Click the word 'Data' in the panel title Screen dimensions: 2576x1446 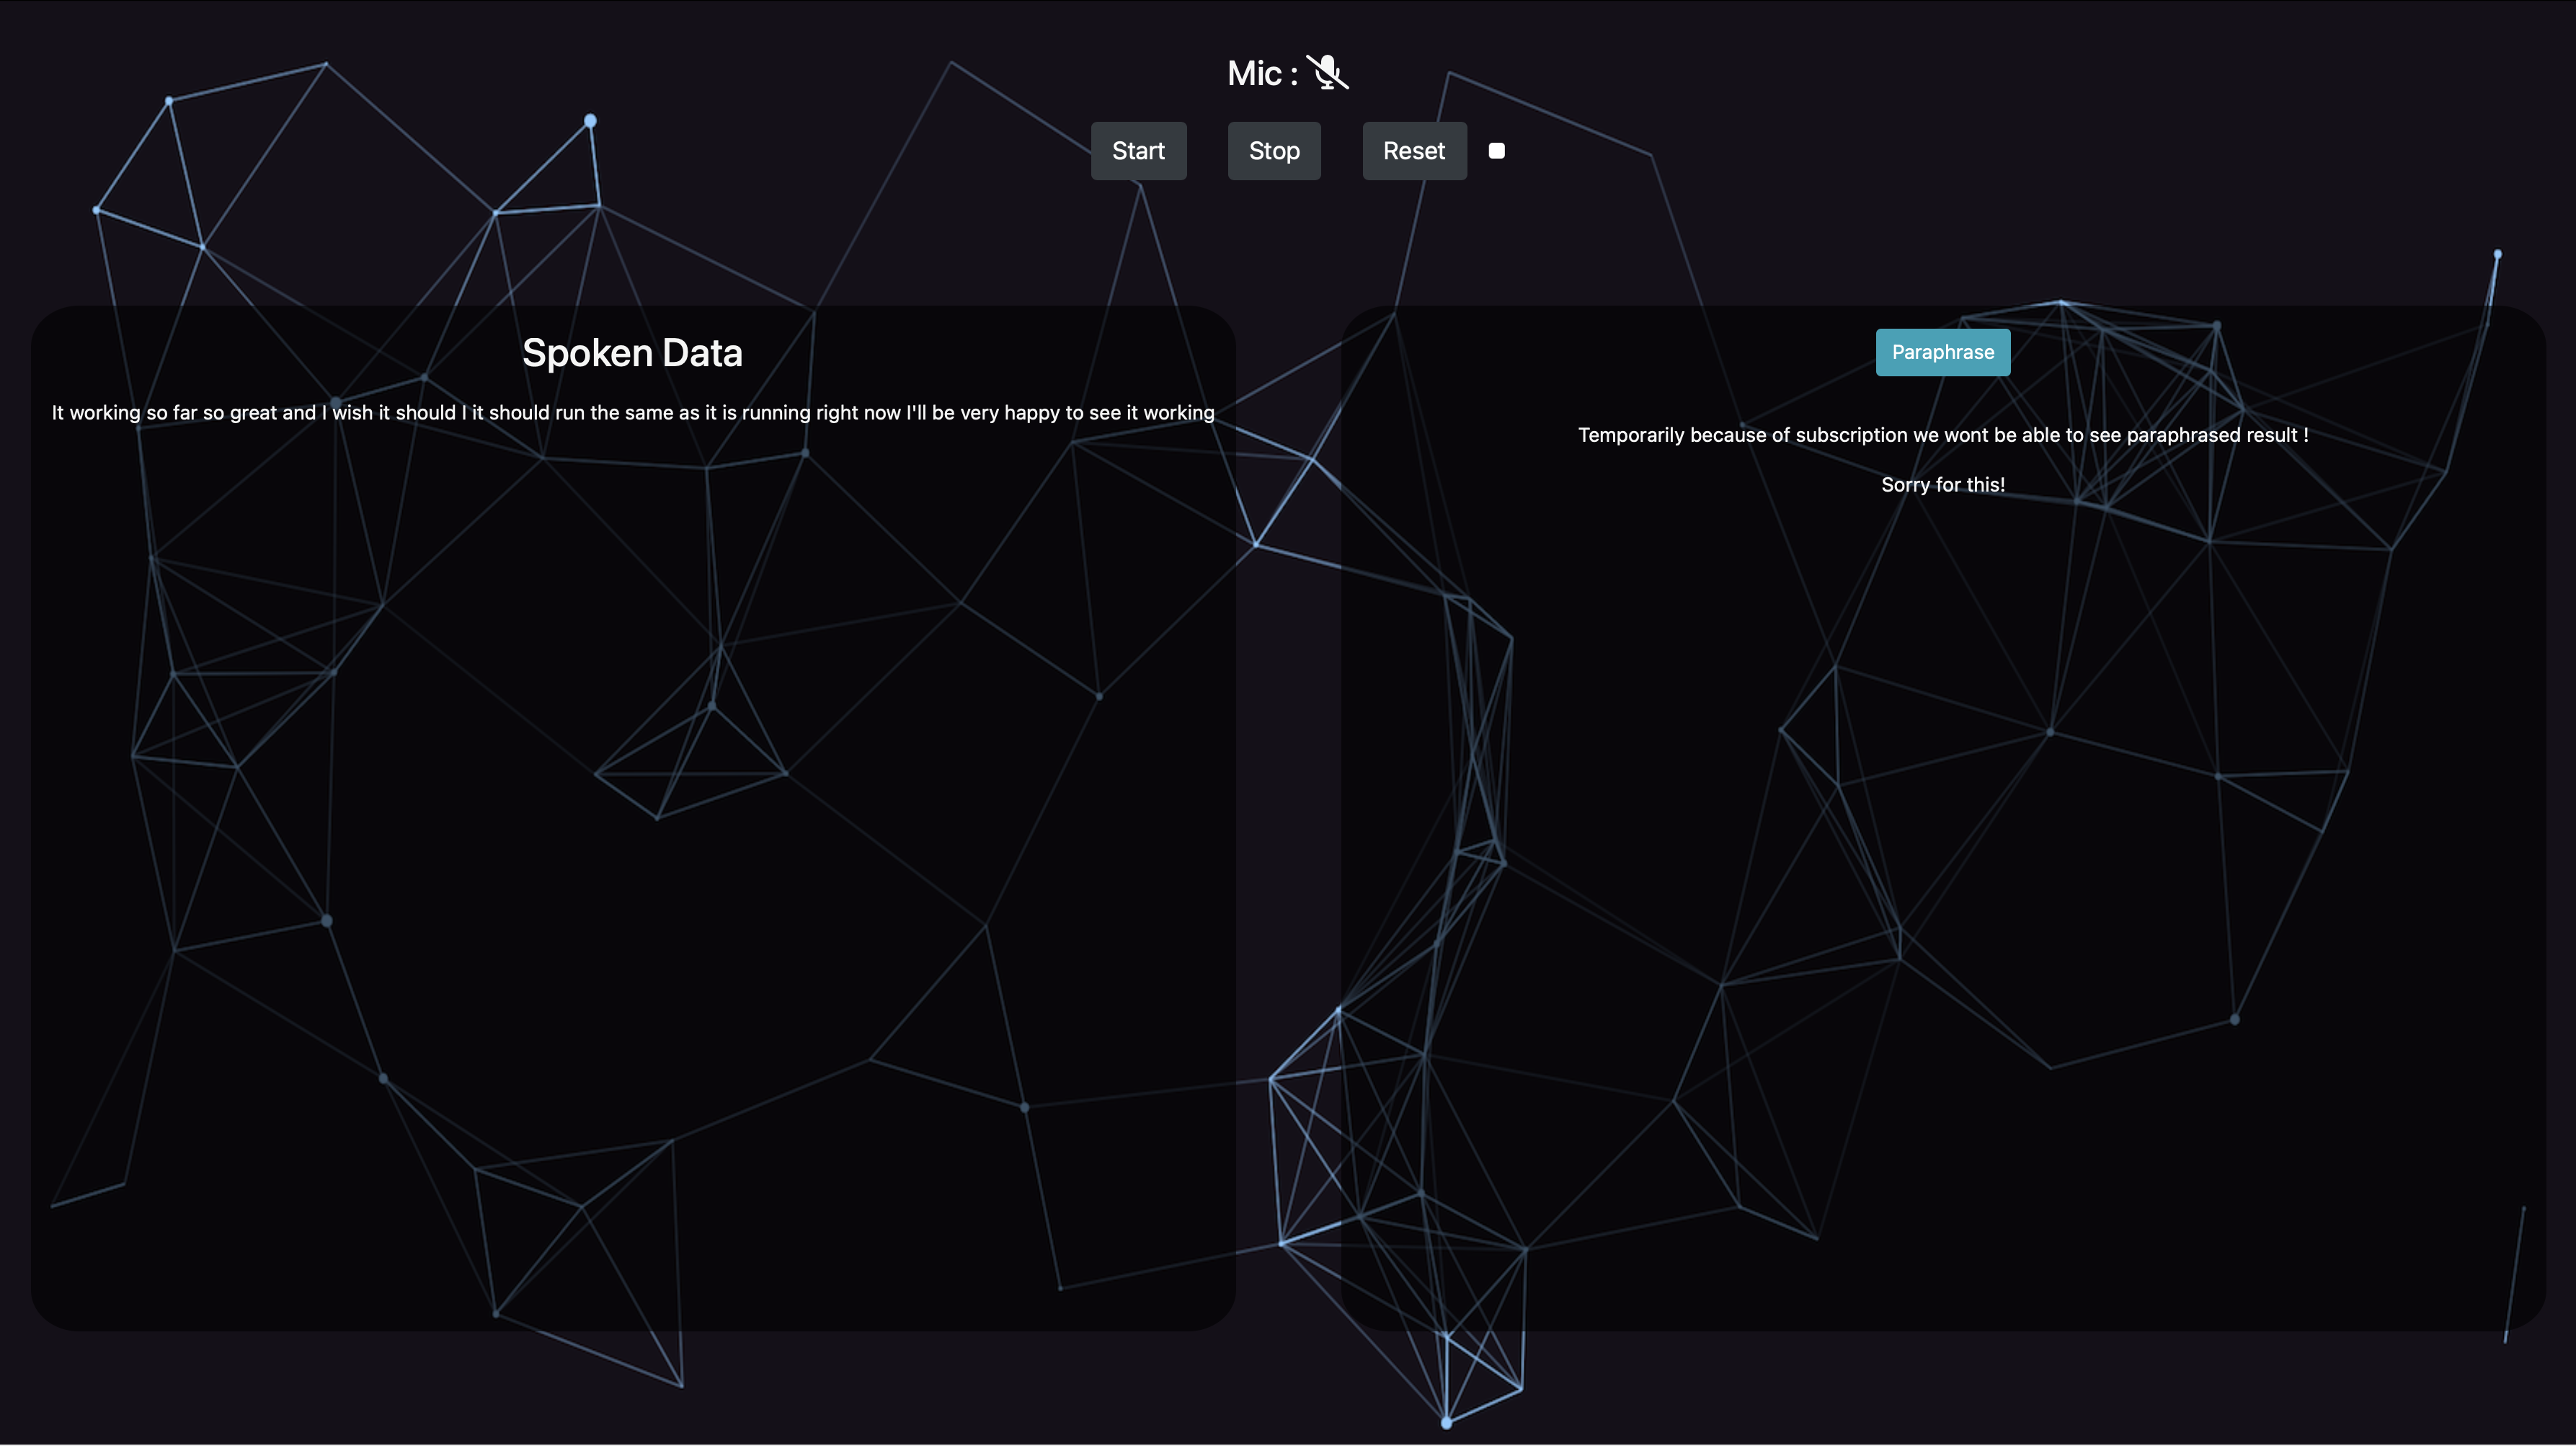click(702, 353)
